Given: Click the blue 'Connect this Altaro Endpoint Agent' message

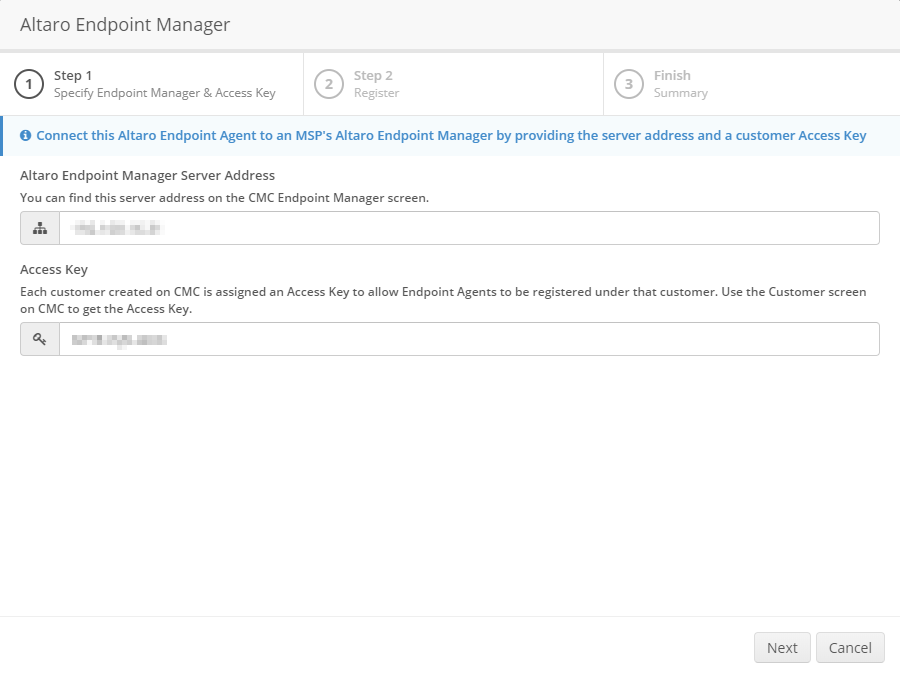Looking at the screenshot, I should click(x=451, y=135).
